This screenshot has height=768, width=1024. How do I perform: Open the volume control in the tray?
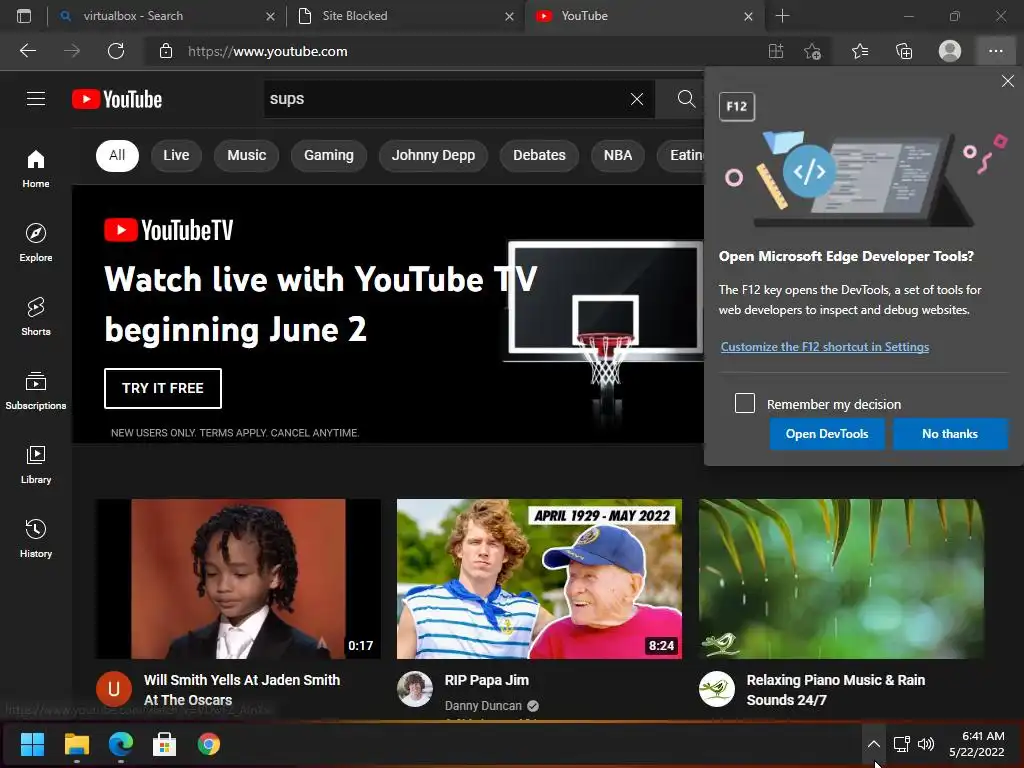coord(925,744)
